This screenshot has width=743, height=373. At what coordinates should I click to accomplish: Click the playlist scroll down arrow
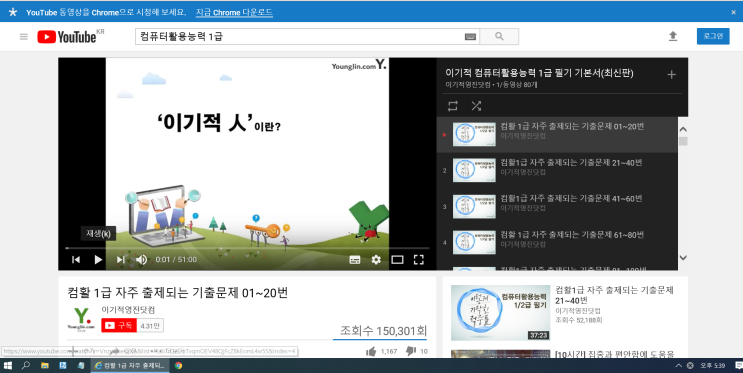point(683,258)
